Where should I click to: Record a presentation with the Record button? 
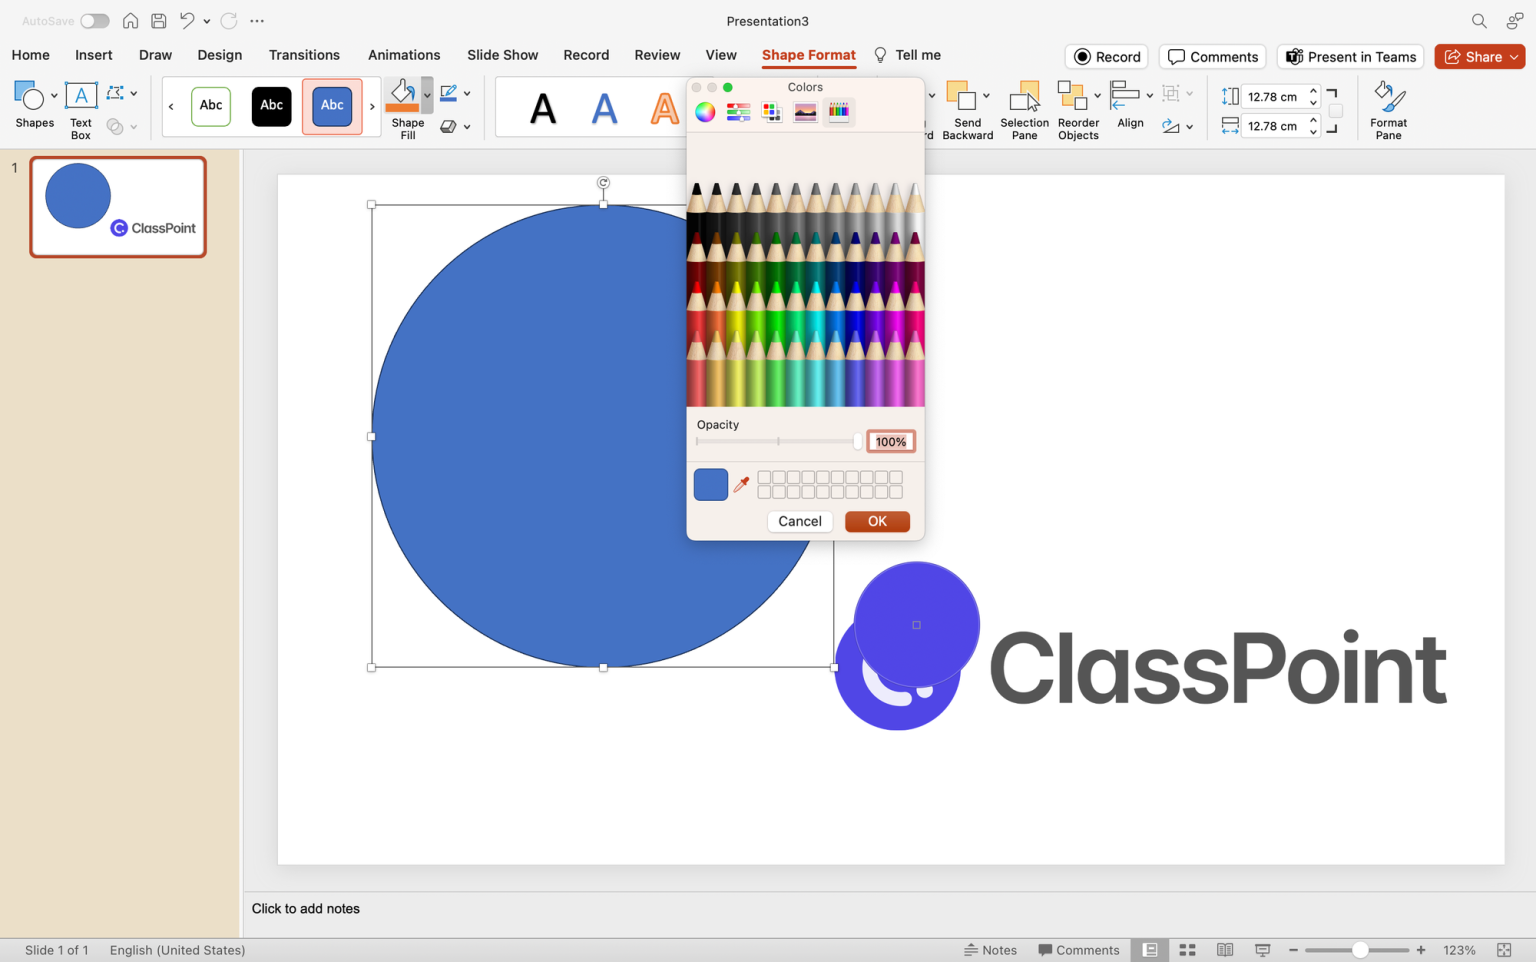coord(1106,56)
